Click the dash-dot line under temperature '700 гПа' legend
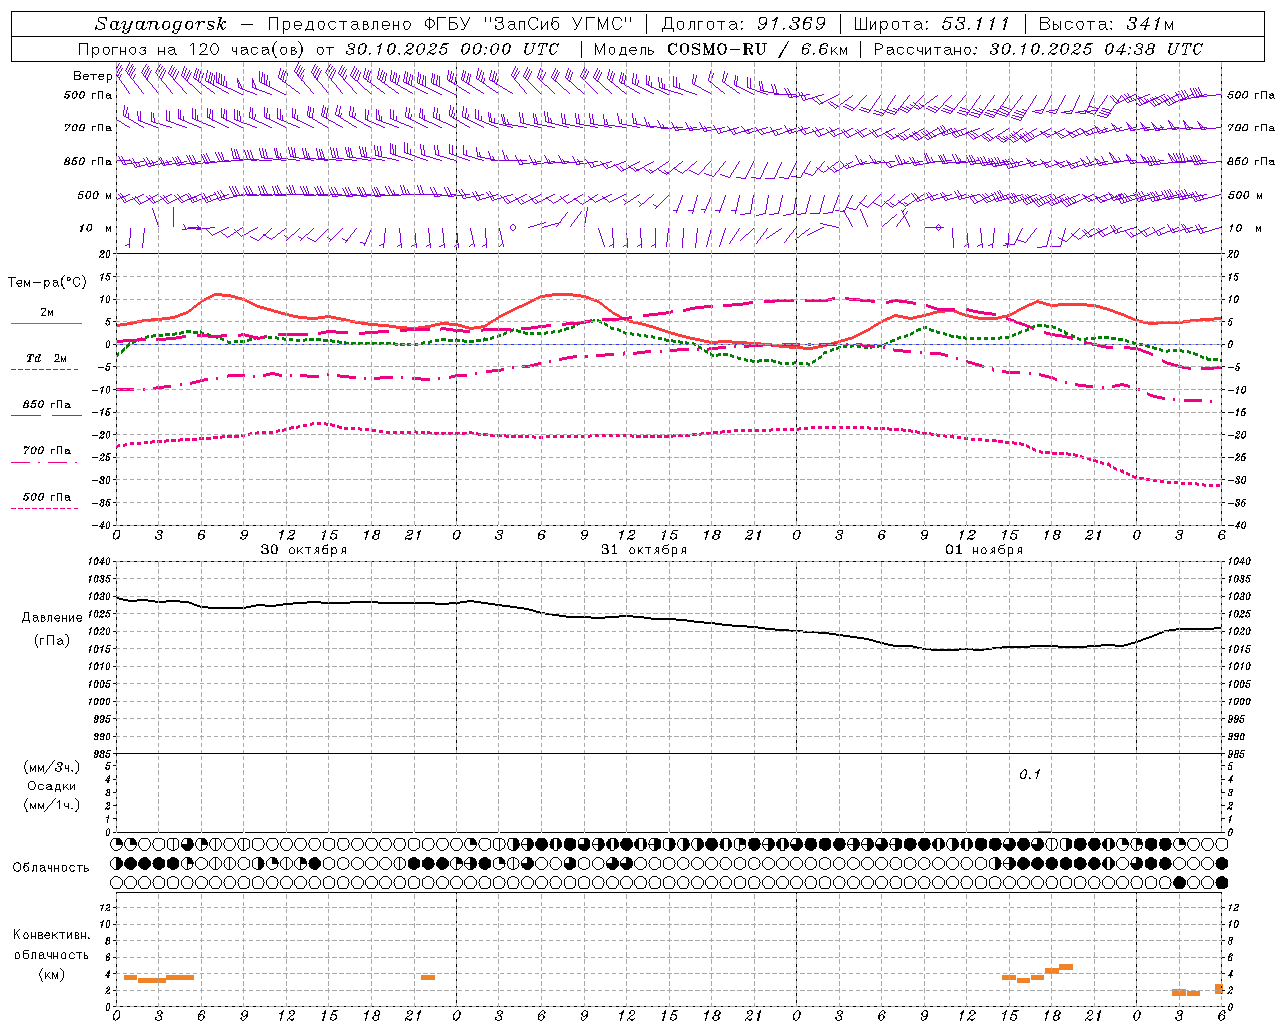Viewport: 1280px width, 1024px height. pos(45,462)
